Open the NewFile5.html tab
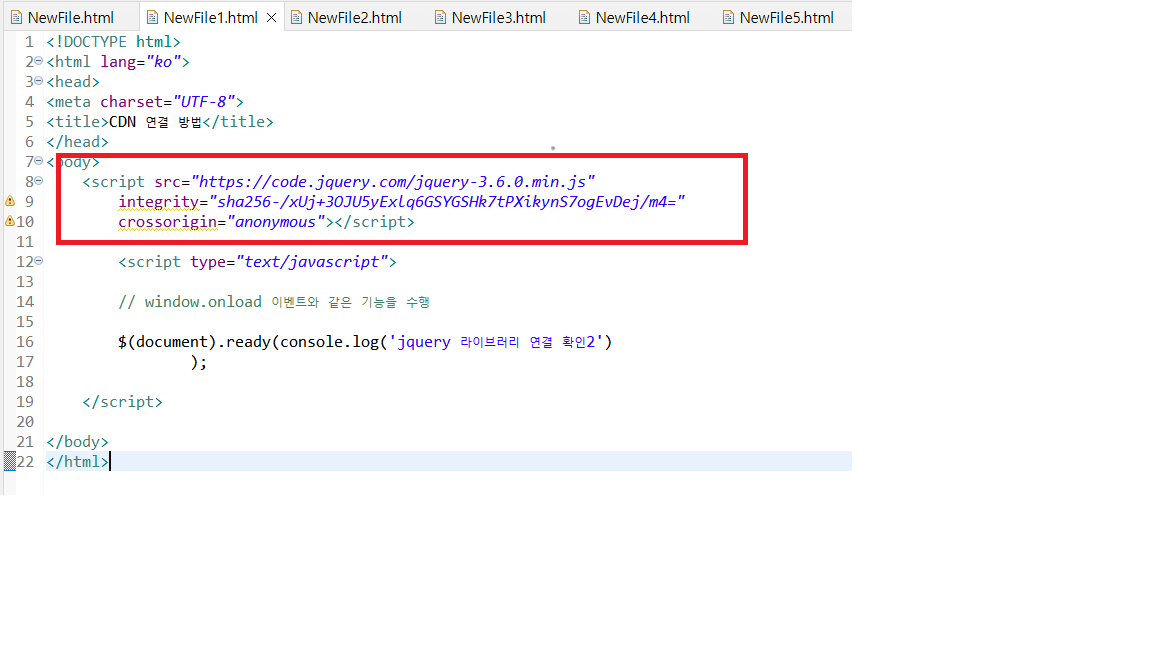 (x=786, y=18)
